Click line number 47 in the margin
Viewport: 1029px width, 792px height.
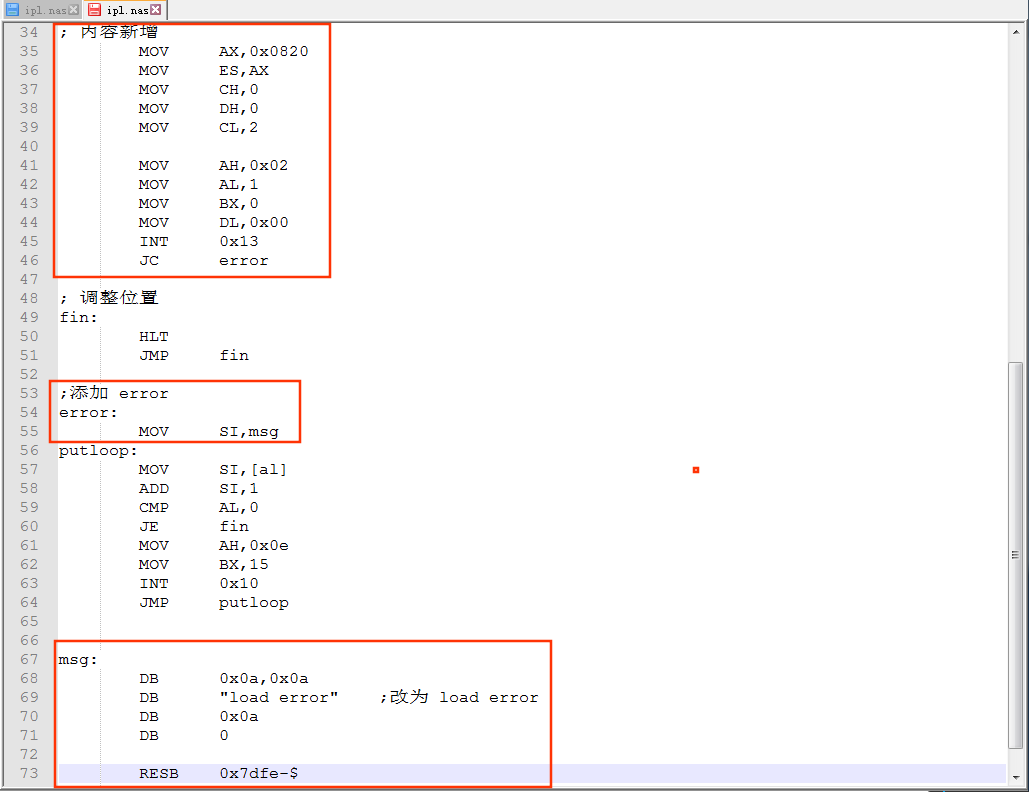29,280
